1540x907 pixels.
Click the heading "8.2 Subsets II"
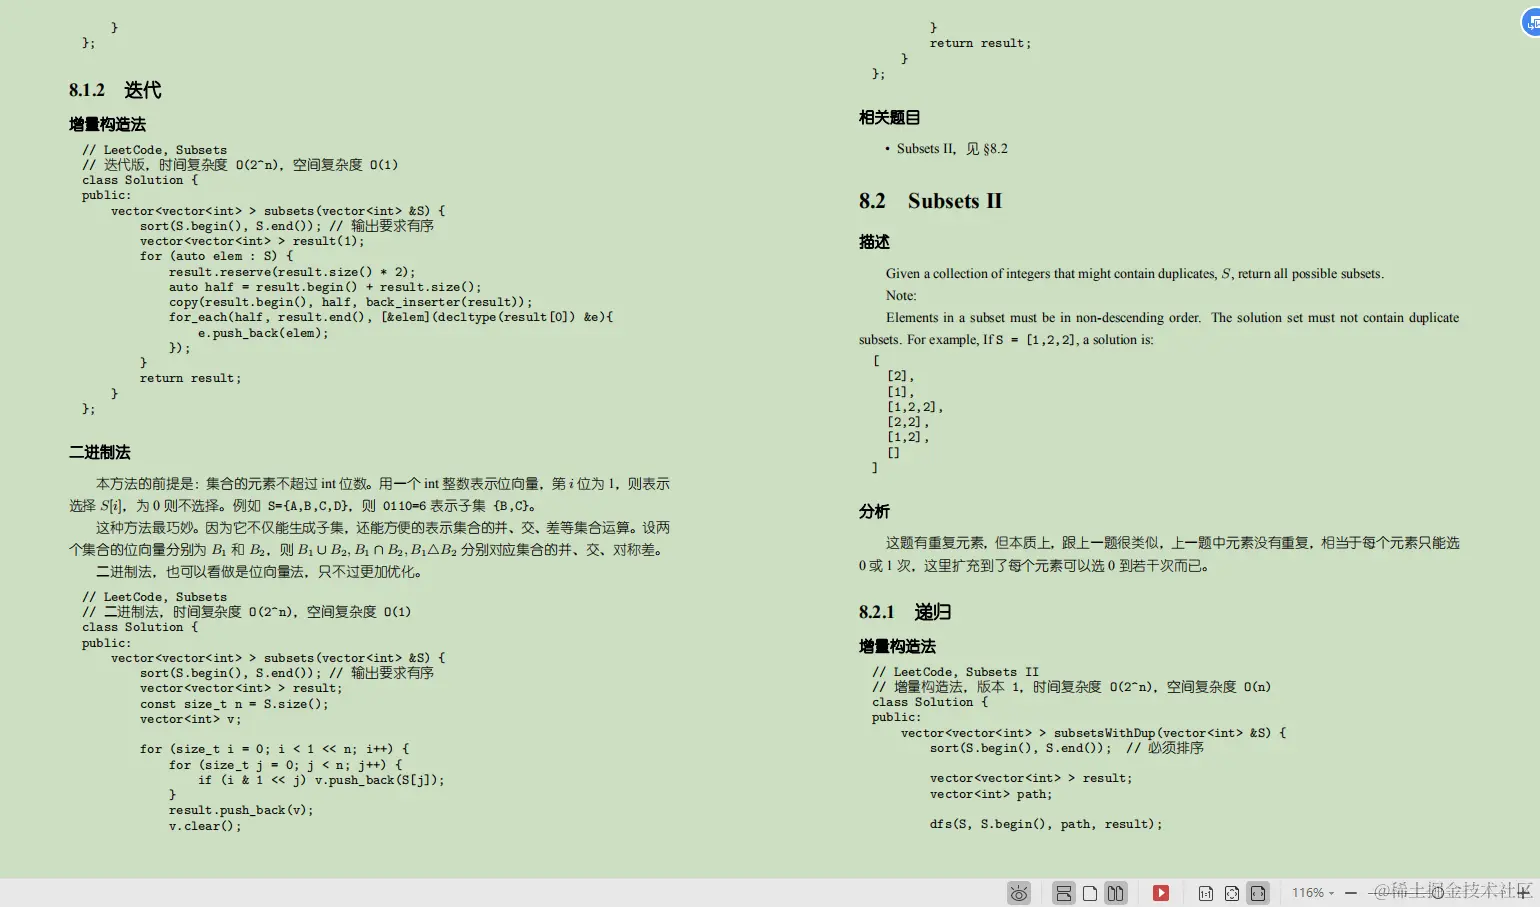click(x=931, y=201)
